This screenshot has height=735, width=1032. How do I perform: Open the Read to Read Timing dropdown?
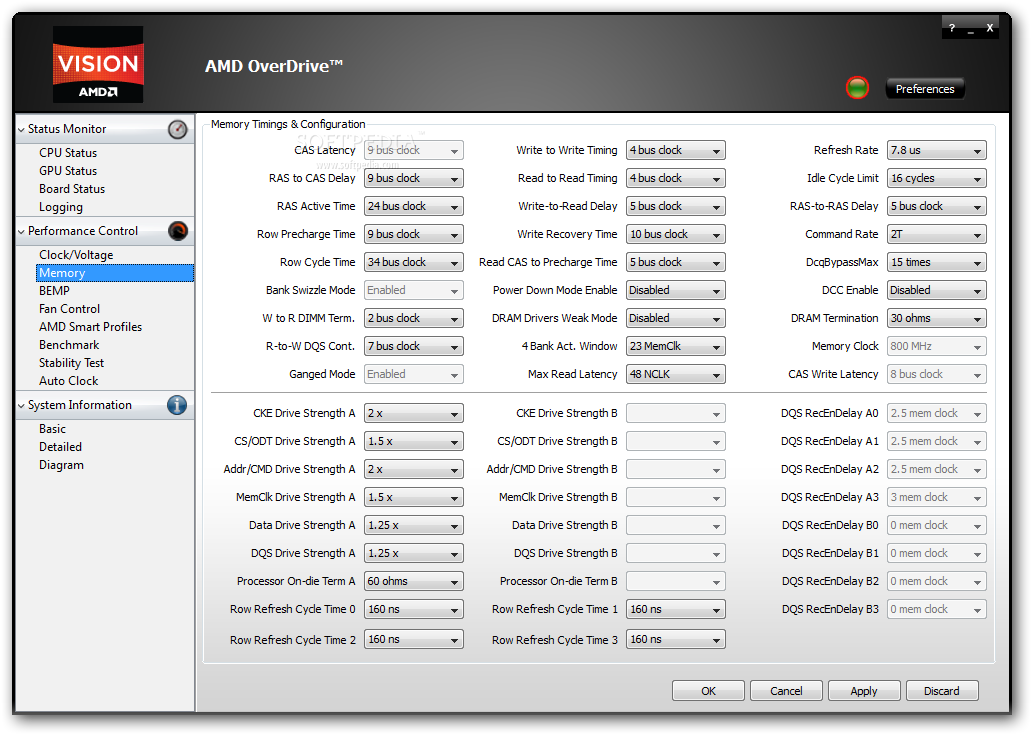[675, 178]
